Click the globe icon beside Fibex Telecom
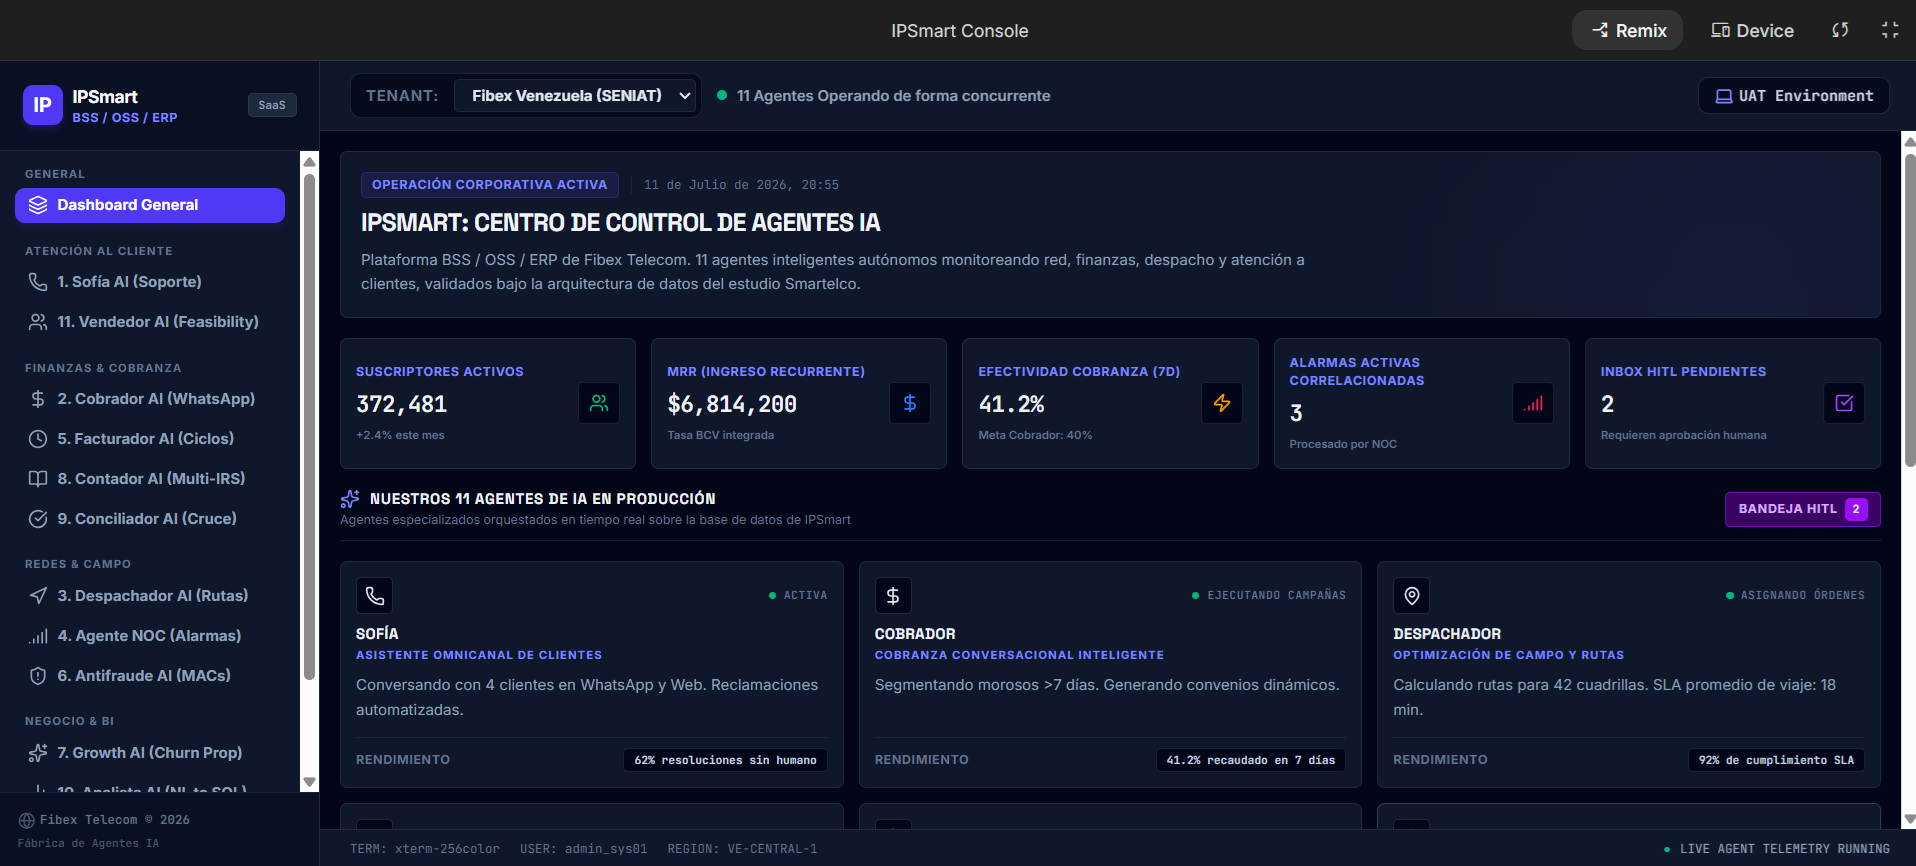 point(27,820)
